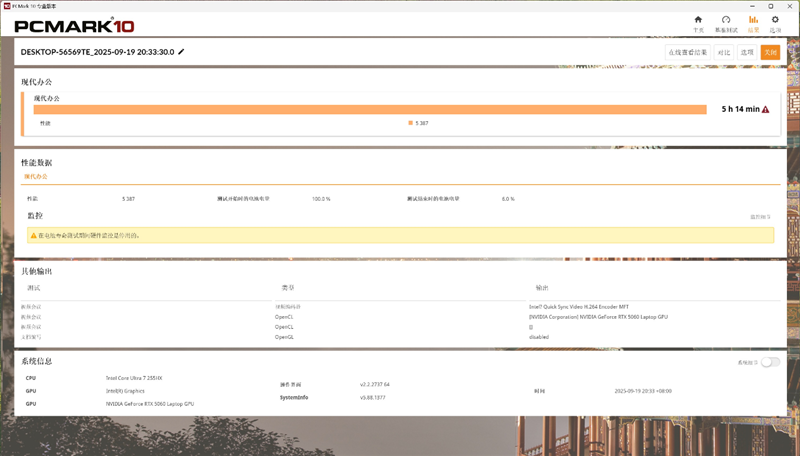Click warning triangle beside 5 h 14 min
The height and width of the screenshot is (456, 800).
(x=766, y=109)
